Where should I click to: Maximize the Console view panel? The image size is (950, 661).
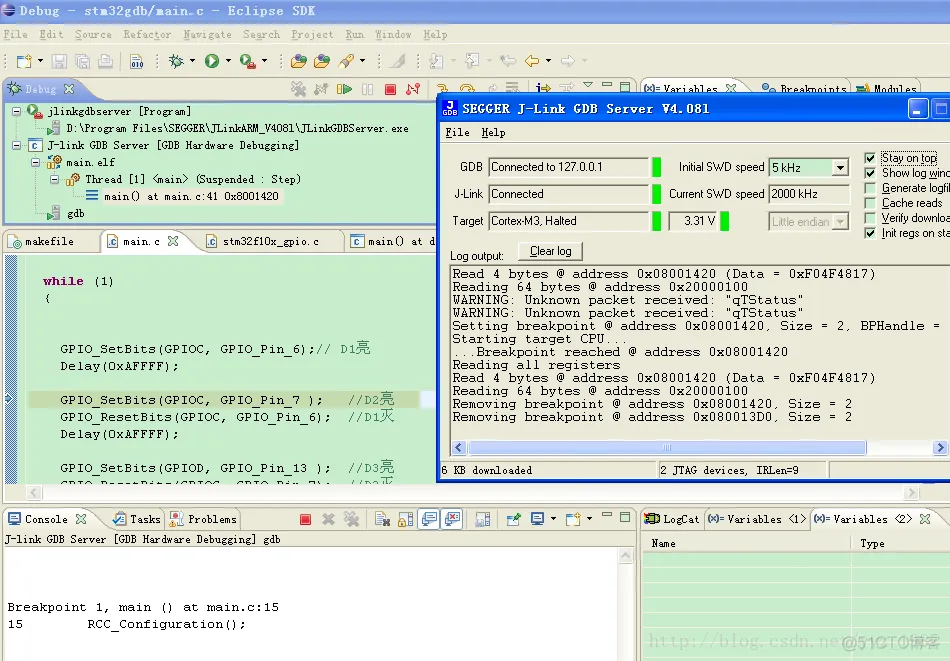click(x=625, y=517)
